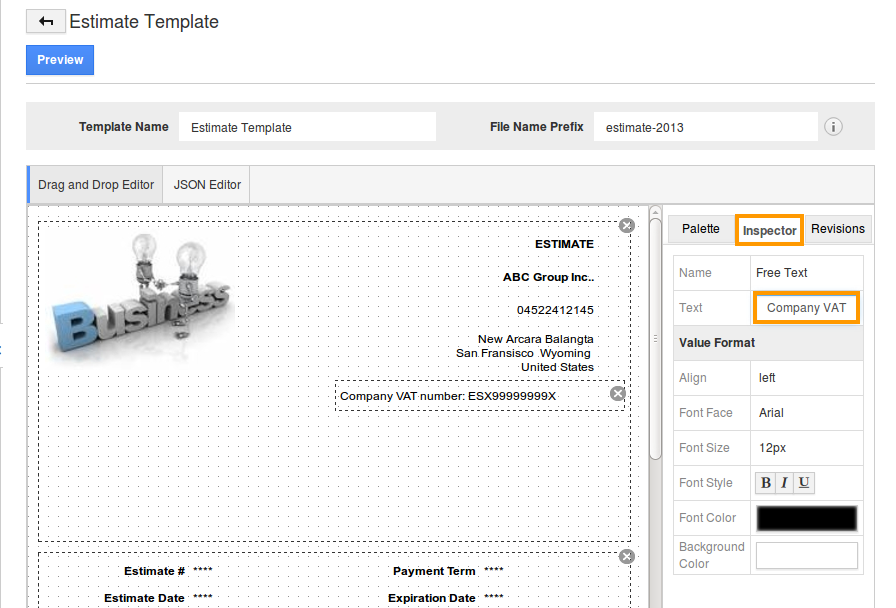Close the estimate details section

pos(627,556)
